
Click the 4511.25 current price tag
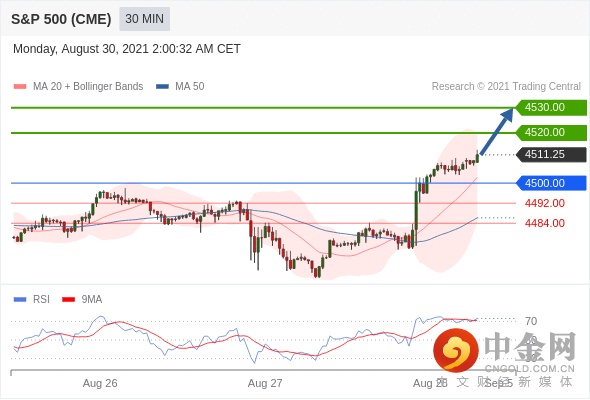click(x=551, y=154)
